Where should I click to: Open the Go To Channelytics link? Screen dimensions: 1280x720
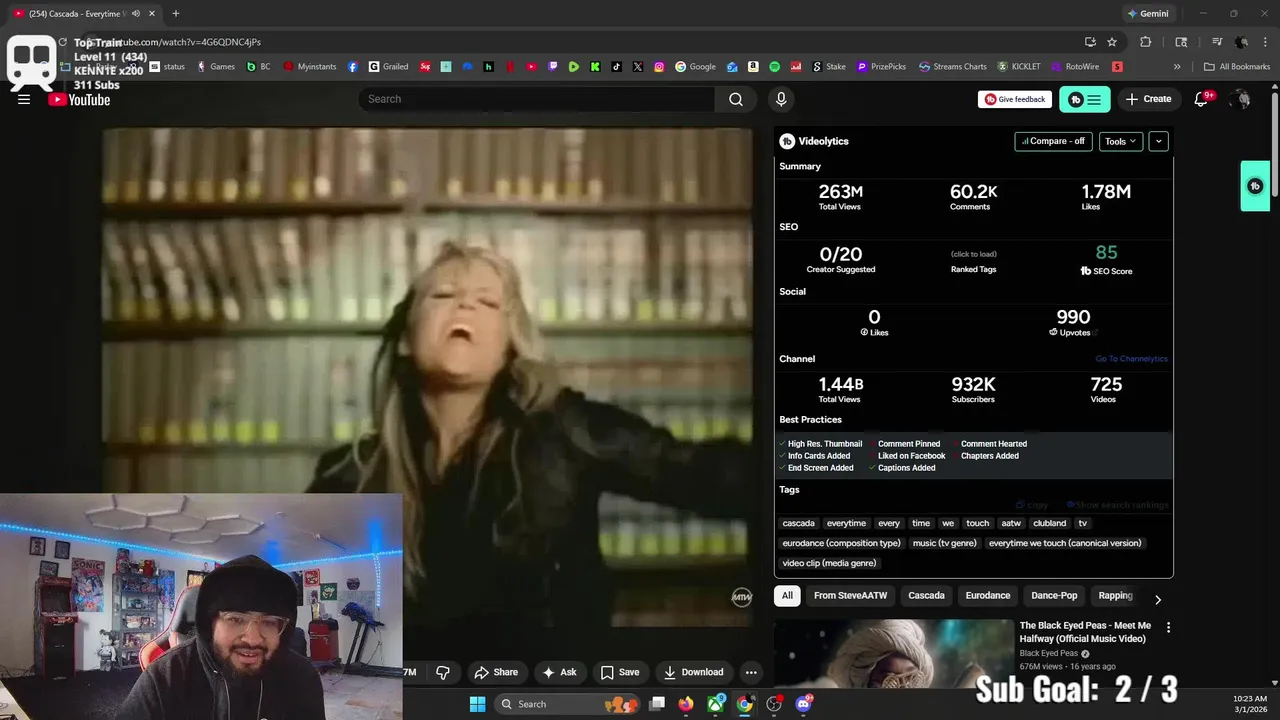pos(1131,359)
